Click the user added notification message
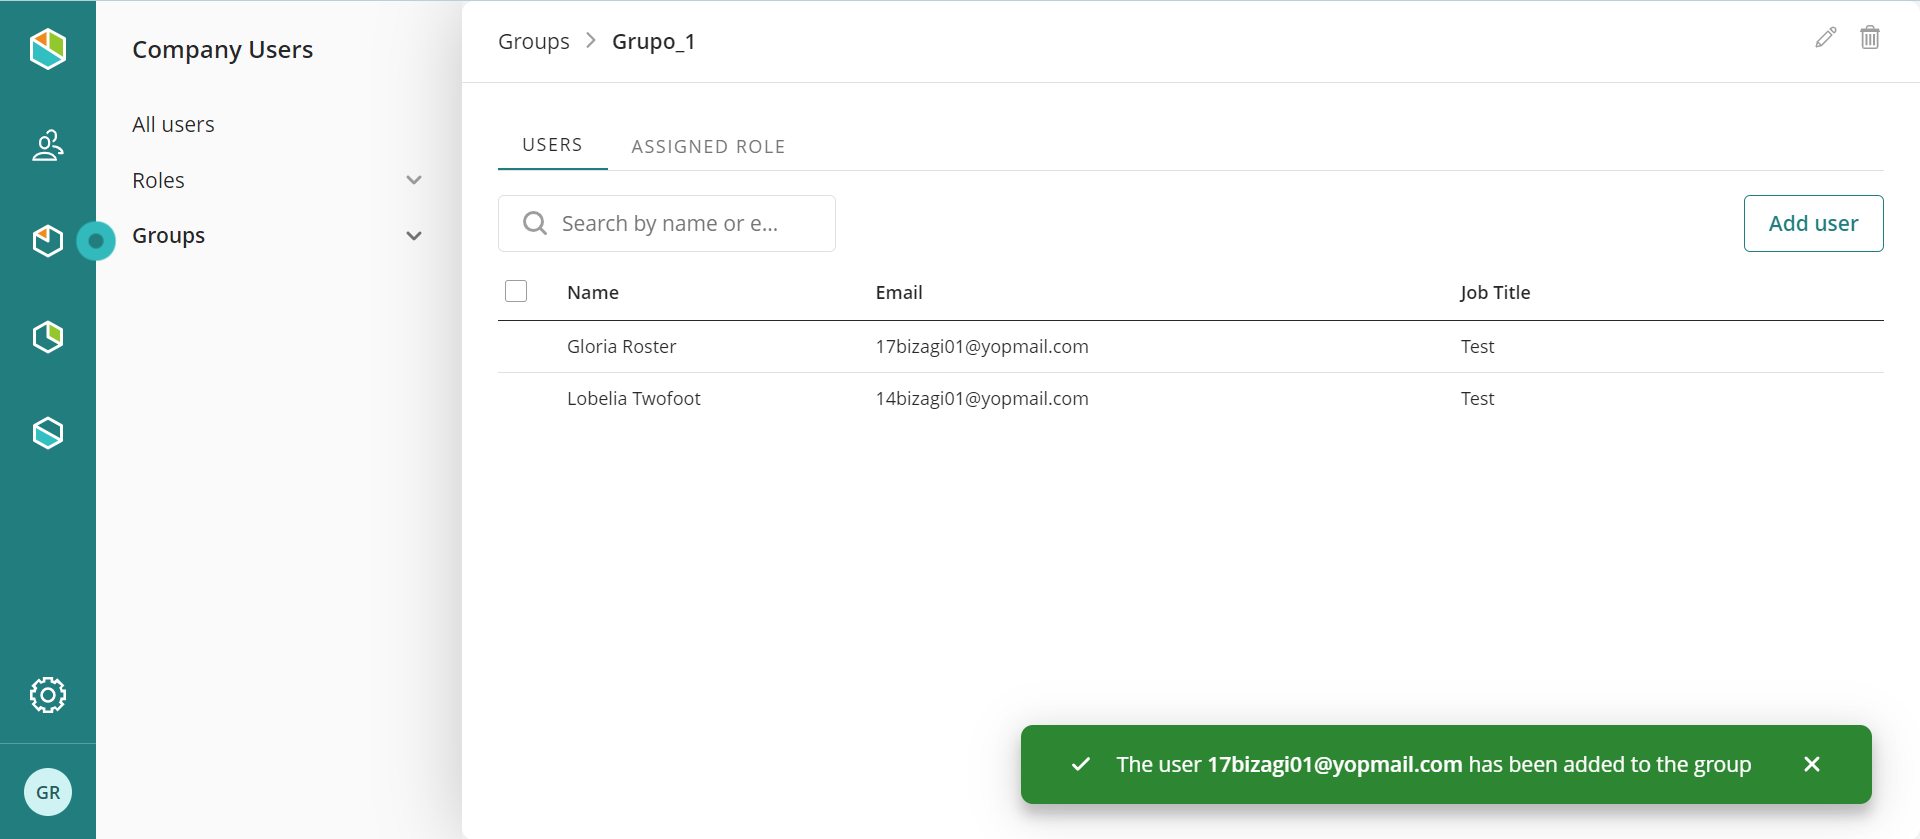 [1433, 764]
